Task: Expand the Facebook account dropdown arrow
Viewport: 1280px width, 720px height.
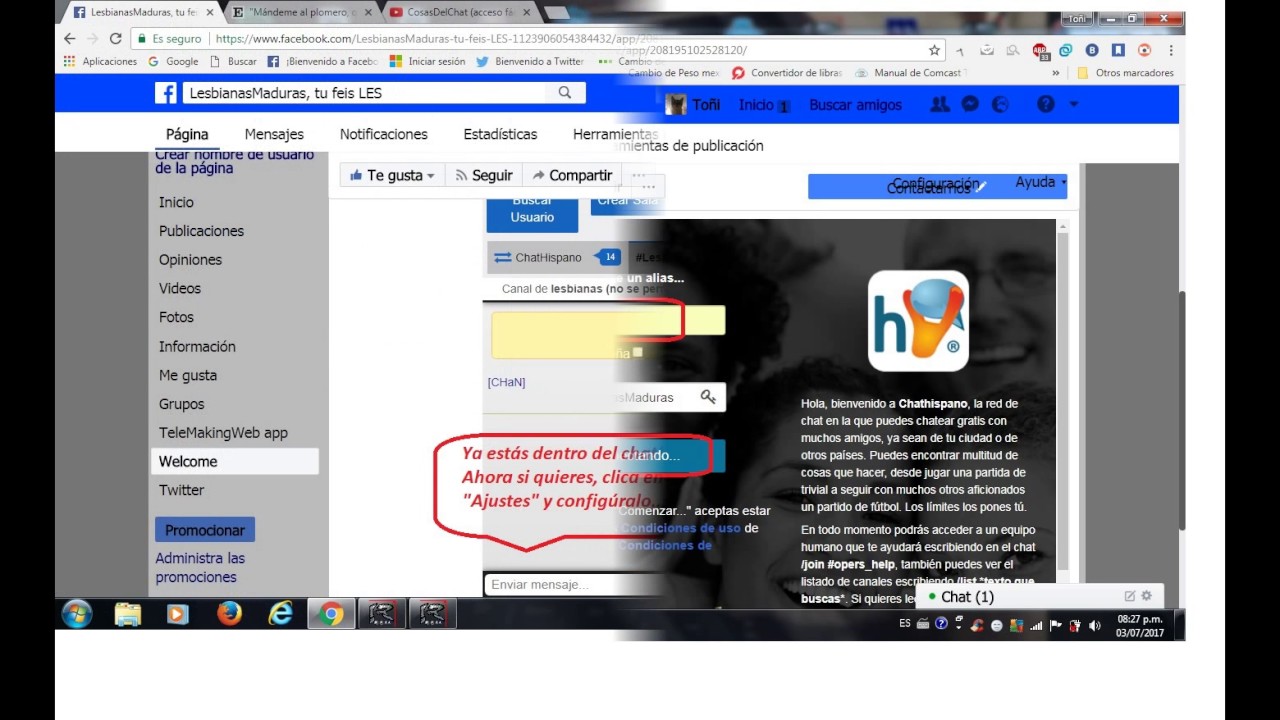Action: pos(1074,104)
